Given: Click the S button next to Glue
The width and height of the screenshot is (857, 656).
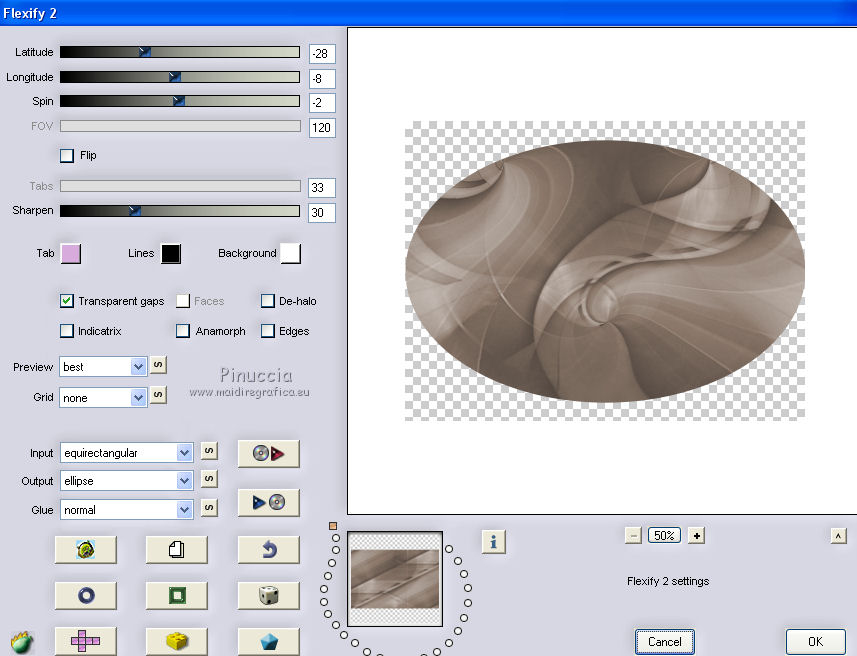Looking at the screenshot, I should (x=209, y=508).
